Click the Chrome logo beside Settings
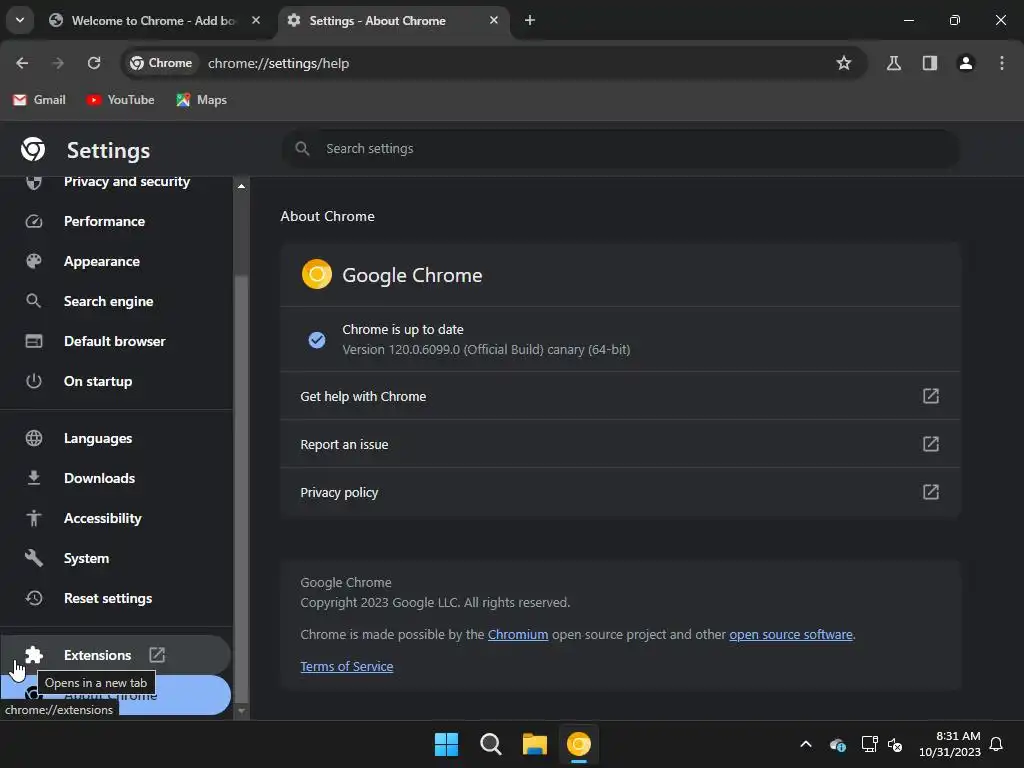This screenshot has width=1024, height=768. tap(33, 150)
